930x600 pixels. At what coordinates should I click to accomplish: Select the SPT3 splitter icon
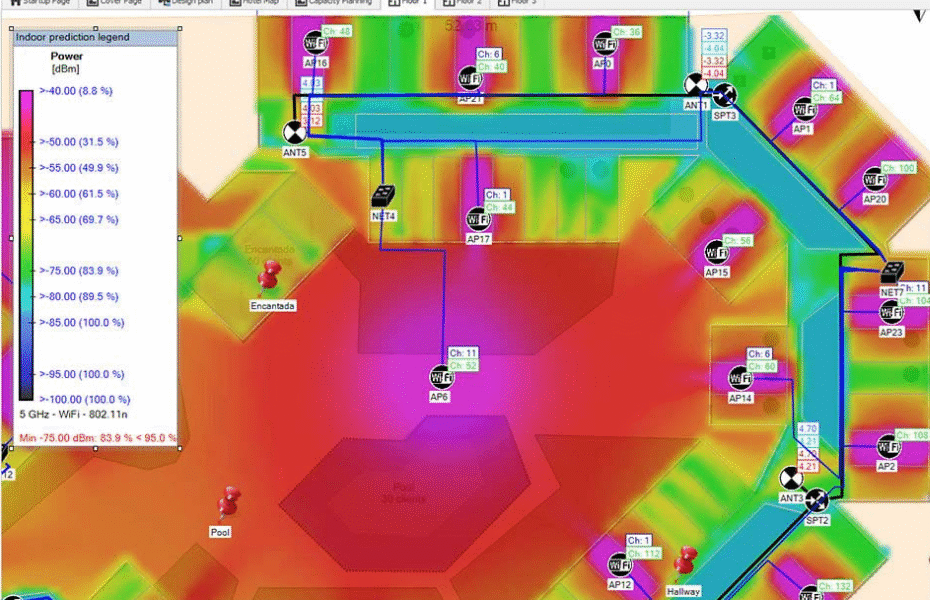pos(725,95)
